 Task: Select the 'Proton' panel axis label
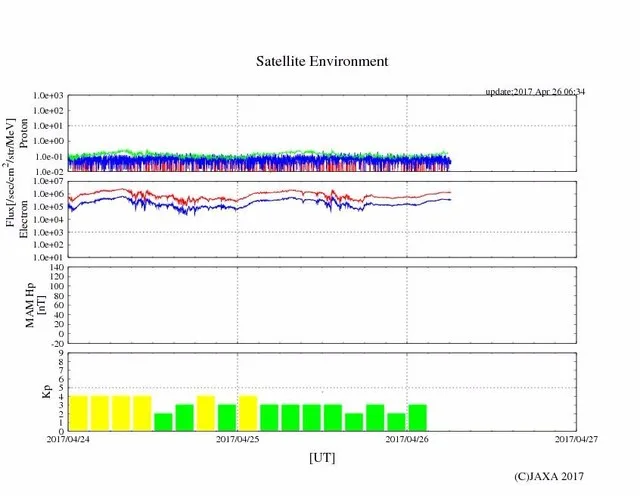(24, 133)
